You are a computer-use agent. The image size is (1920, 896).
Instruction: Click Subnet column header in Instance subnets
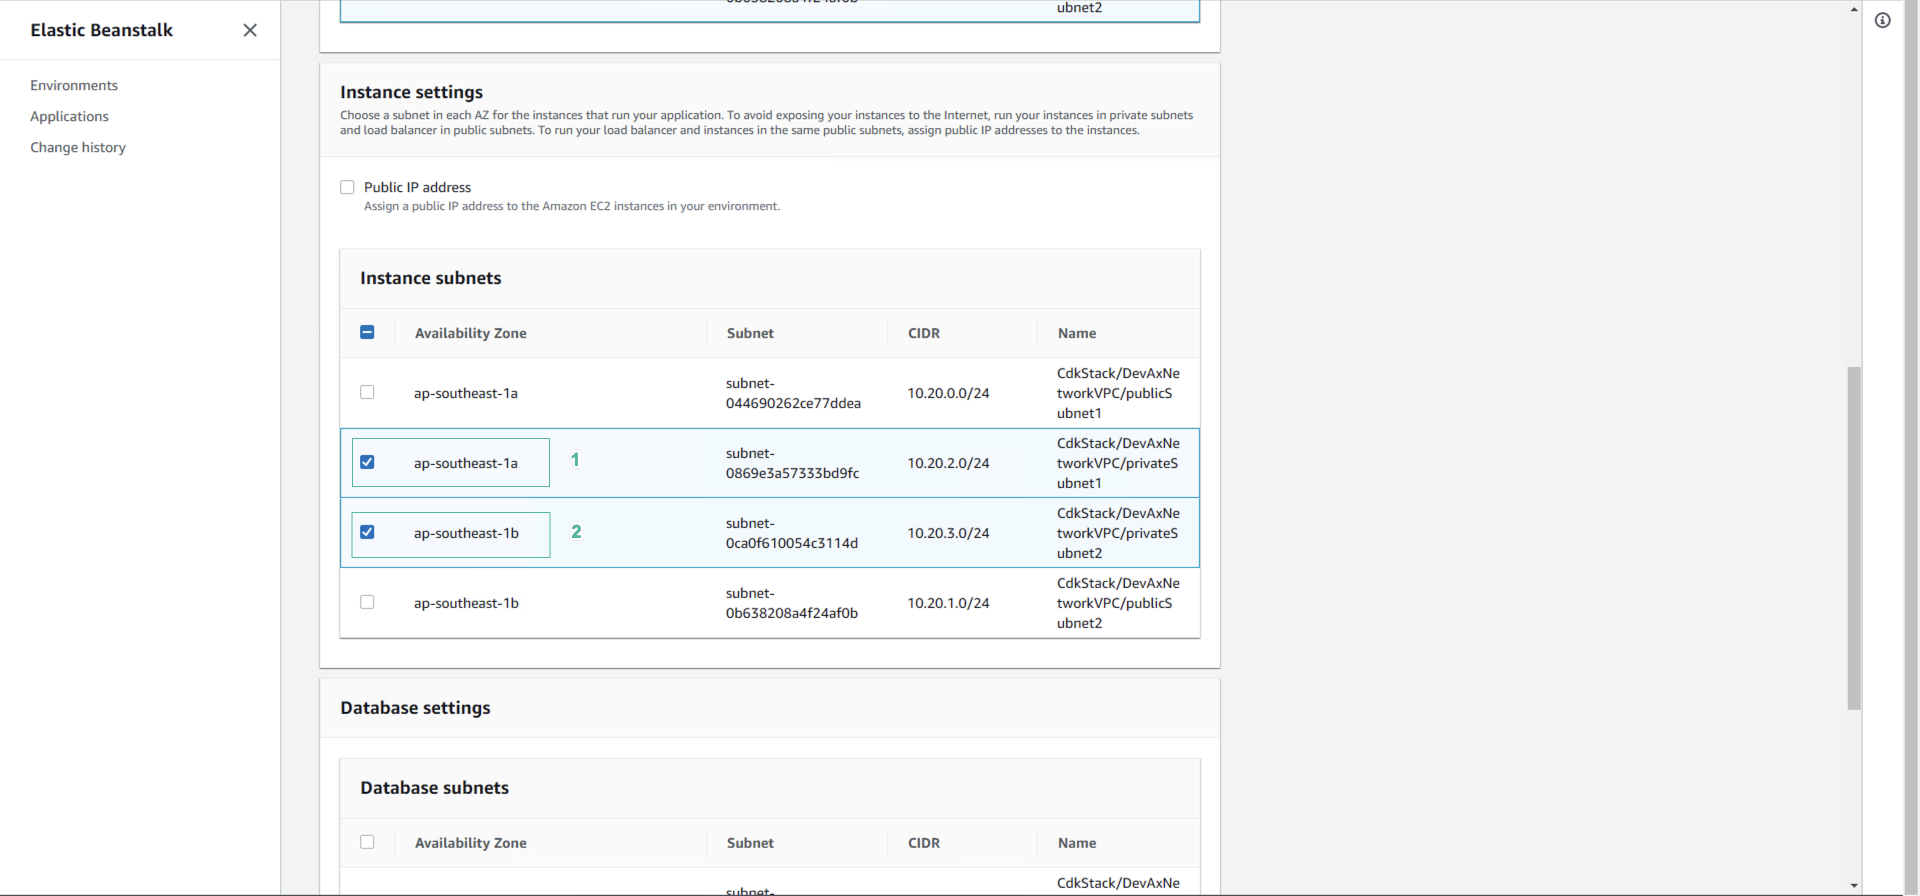click(750, 333)
